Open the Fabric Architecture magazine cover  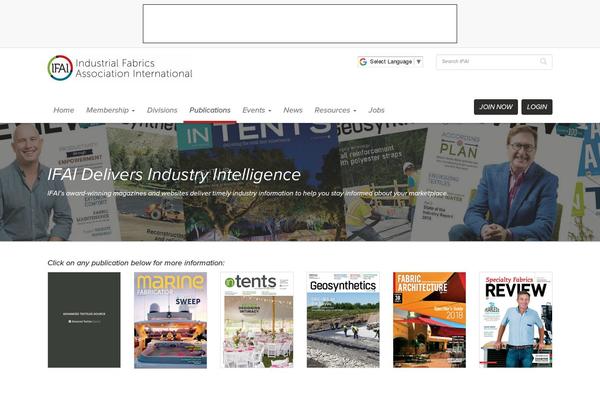(430, 320)
